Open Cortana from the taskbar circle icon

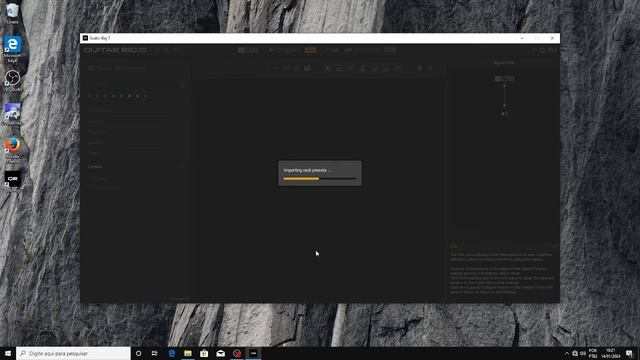tap(138, 353)
